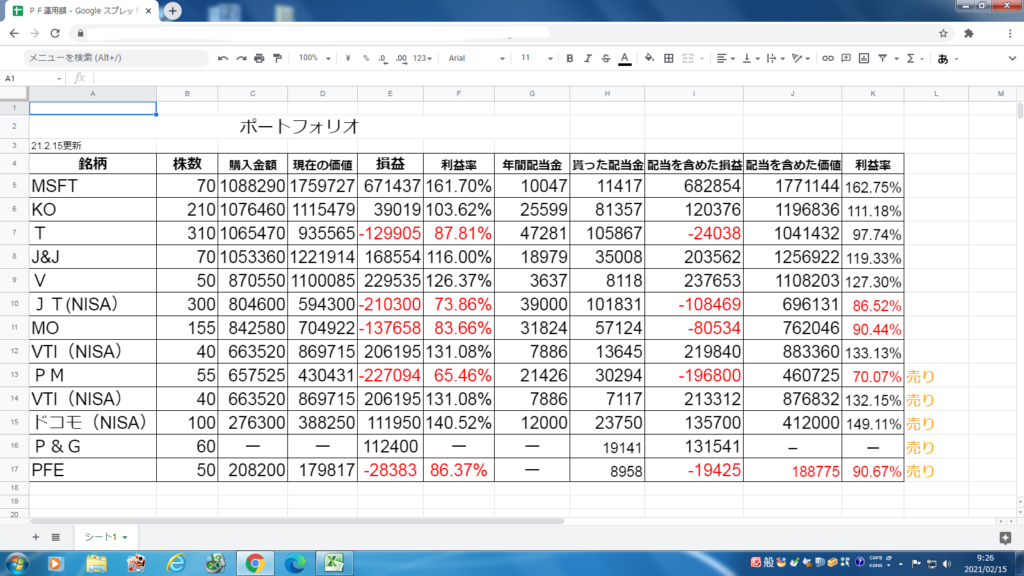
Task: Select the ポートフォリオ title cell
Action: [x=299, y=126]
